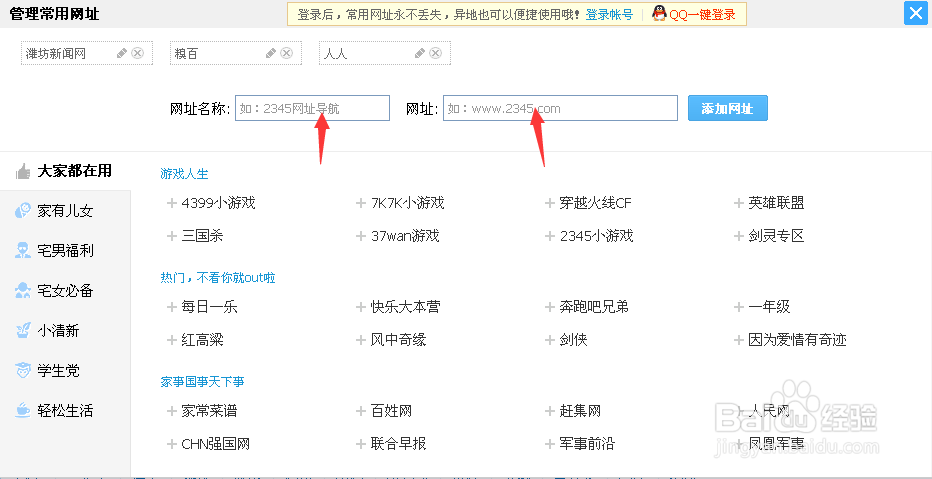Image resolution: width=932 pixels, height=479 pixels.
Task: Delete the 潍坊新闻网 entry
Action: [137, 53]
